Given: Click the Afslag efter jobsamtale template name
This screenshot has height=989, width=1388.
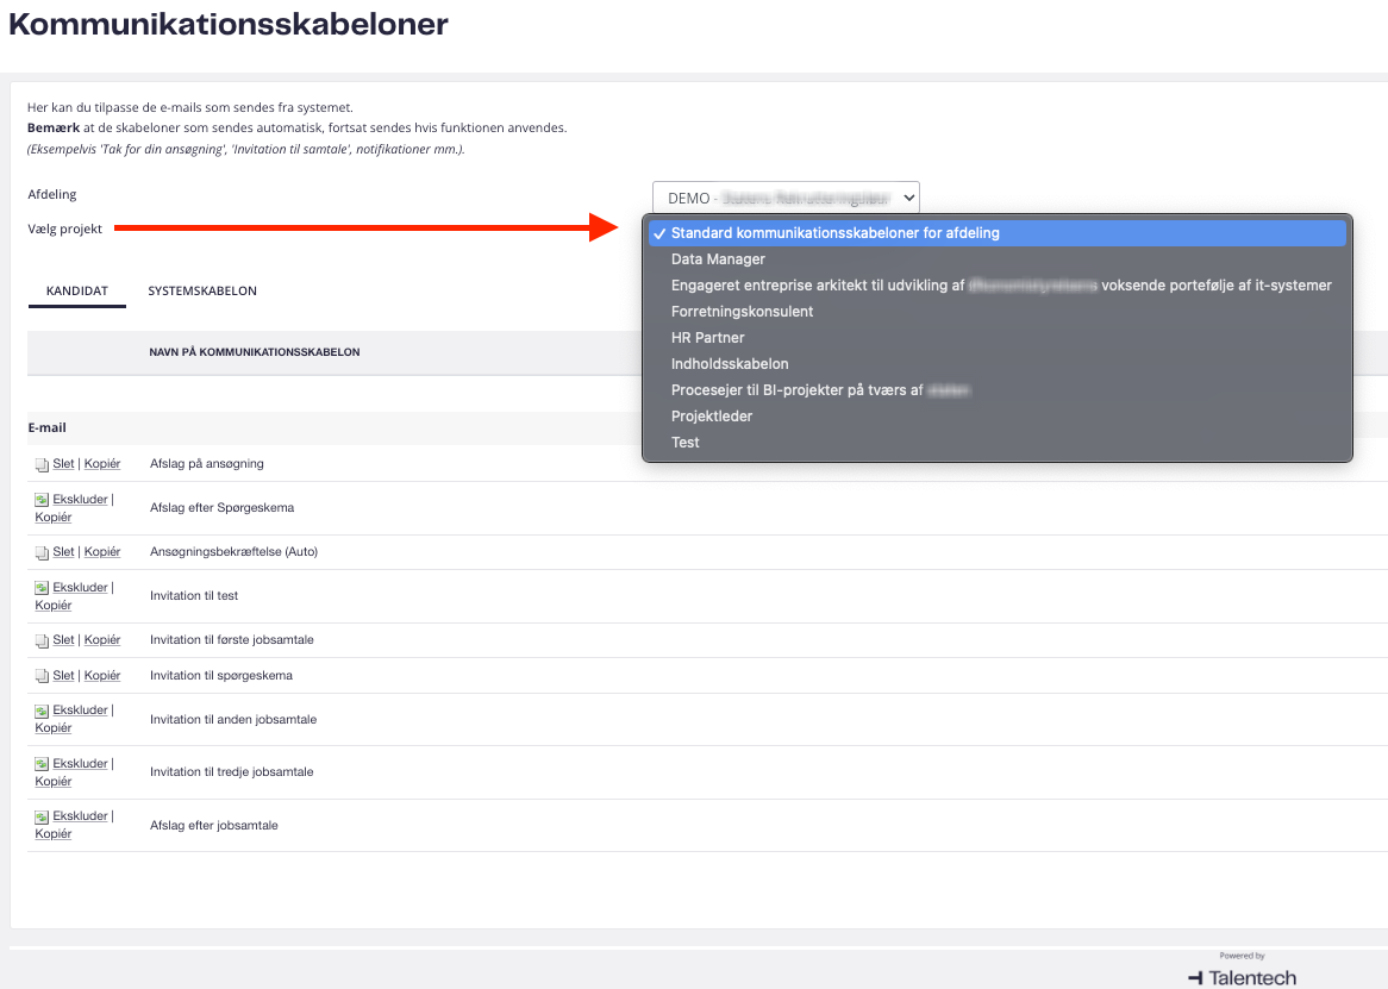Looking at the screenshot, I should click(x=214, y=826).
